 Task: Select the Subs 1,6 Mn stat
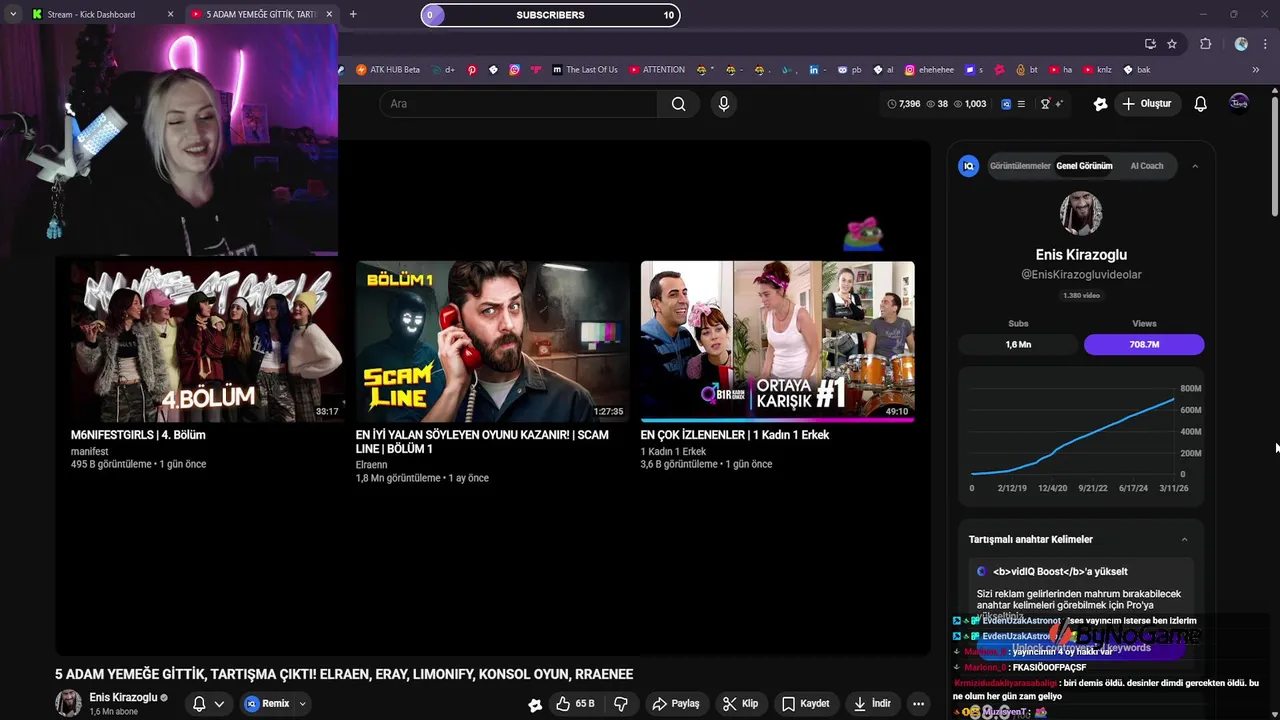tap(1018, 344)
